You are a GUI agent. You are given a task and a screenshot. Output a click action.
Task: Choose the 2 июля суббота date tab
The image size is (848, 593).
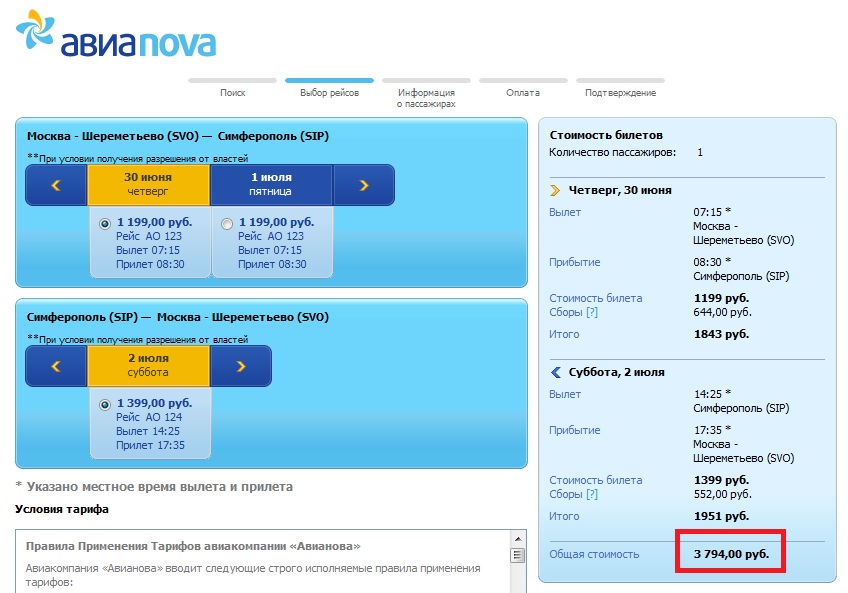point(148,366)
